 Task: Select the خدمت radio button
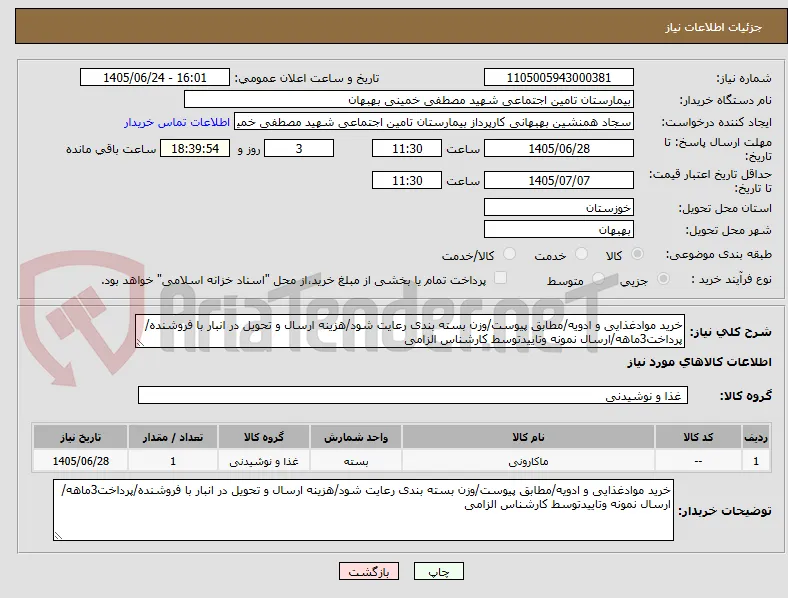(x=581, y=254)
